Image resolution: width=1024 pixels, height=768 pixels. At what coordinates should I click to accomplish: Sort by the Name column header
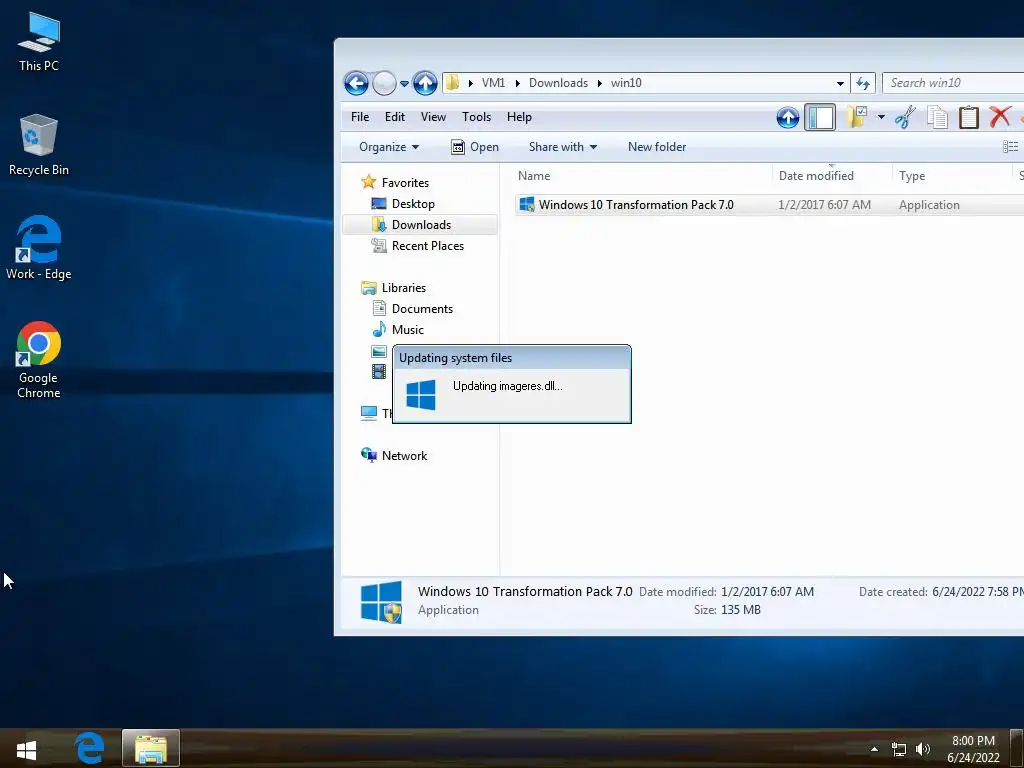pyautogui.click(x=534, y=176)
